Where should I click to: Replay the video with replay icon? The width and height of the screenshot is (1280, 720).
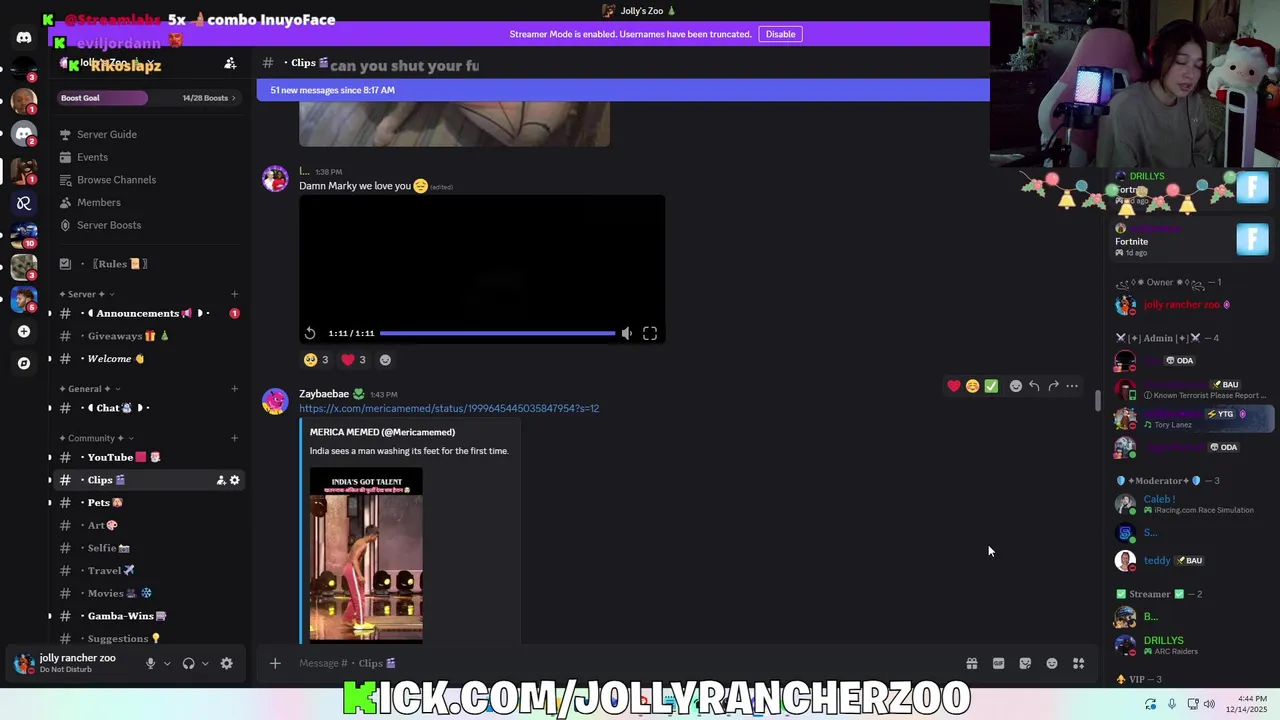(x=310, y=333)
